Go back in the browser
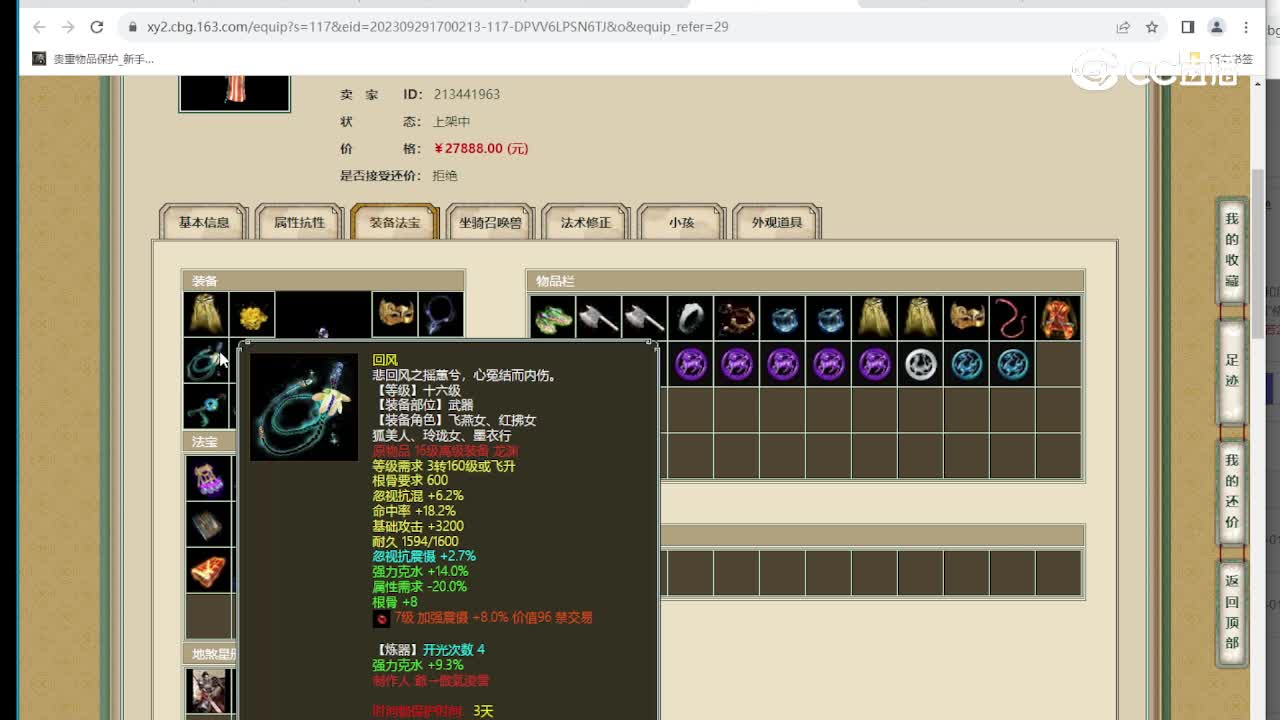This screenshot has width=1280, height=720. pos(39,27)
